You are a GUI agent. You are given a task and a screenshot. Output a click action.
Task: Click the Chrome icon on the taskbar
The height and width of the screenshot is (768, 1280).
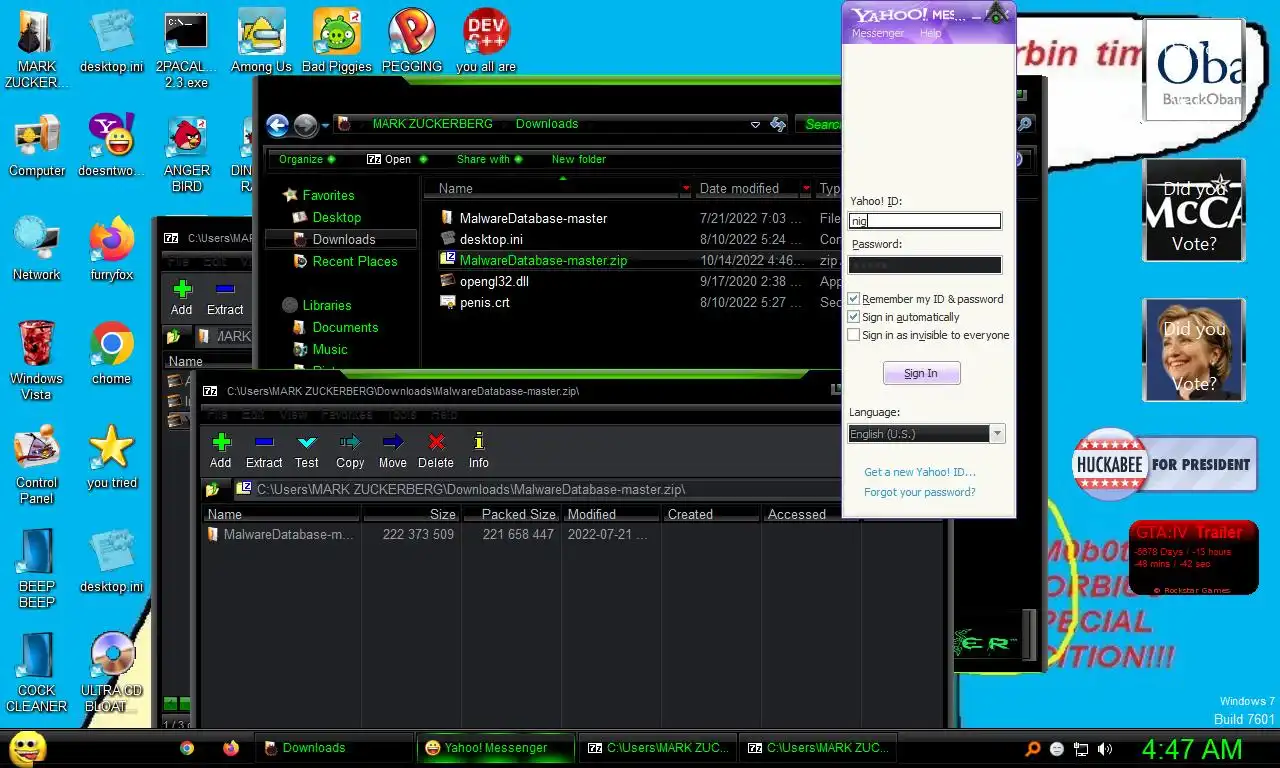pyautogui.click(x=187, y=748)
